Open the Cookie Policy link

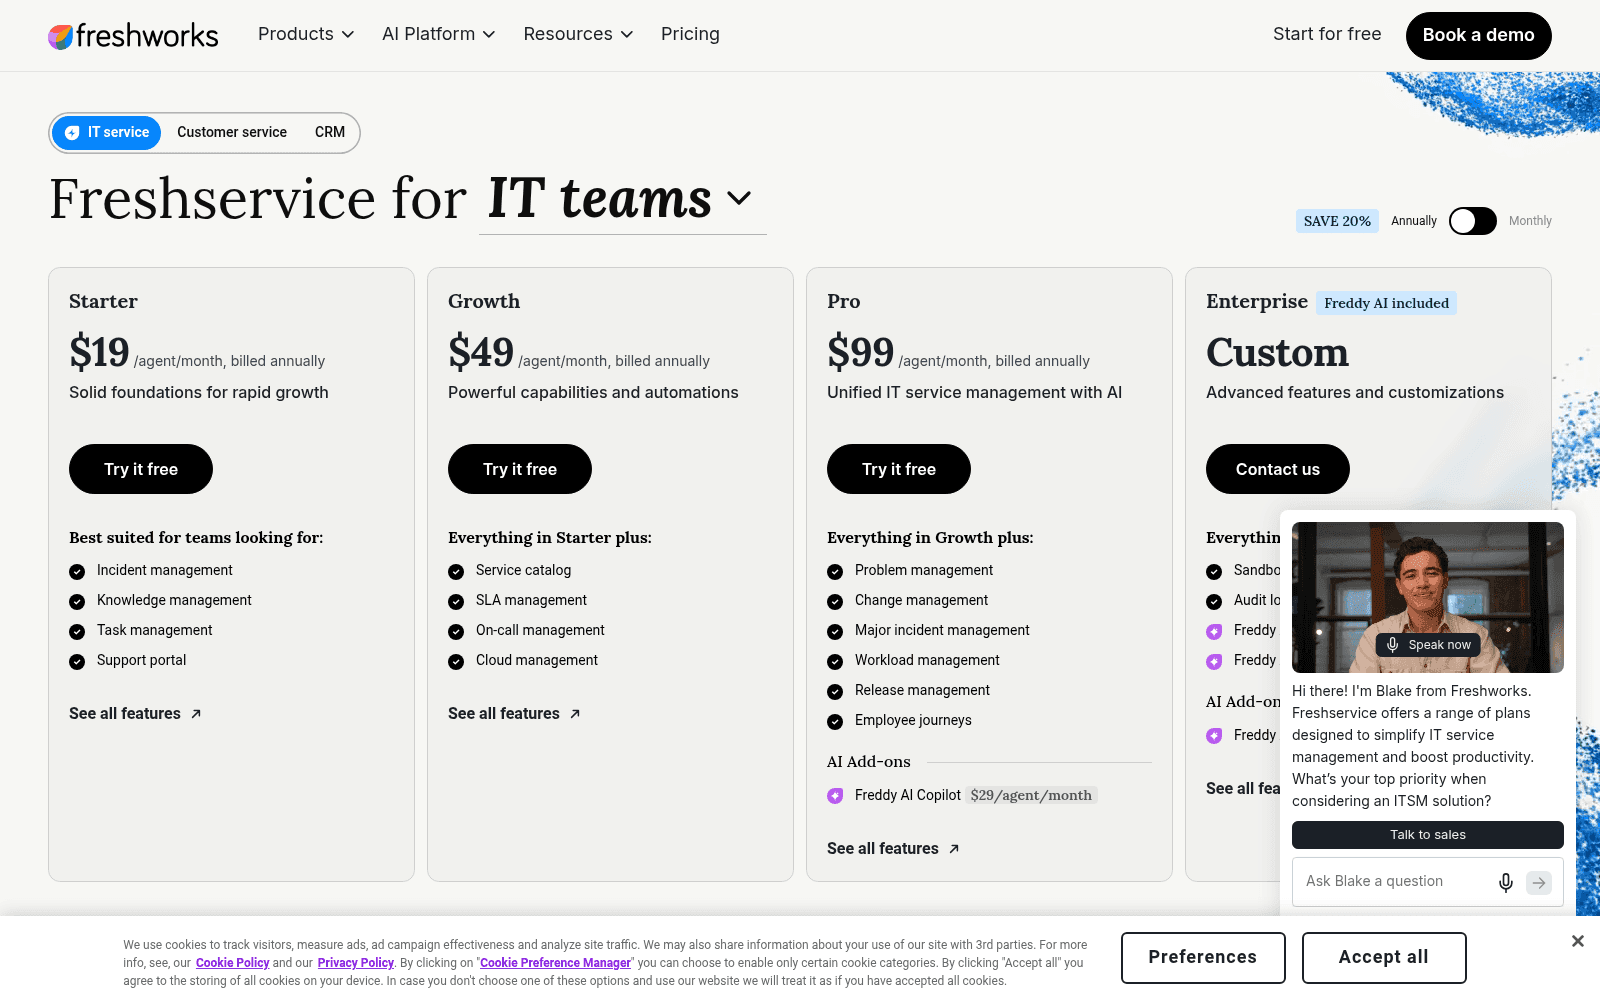tap(233, 963)
